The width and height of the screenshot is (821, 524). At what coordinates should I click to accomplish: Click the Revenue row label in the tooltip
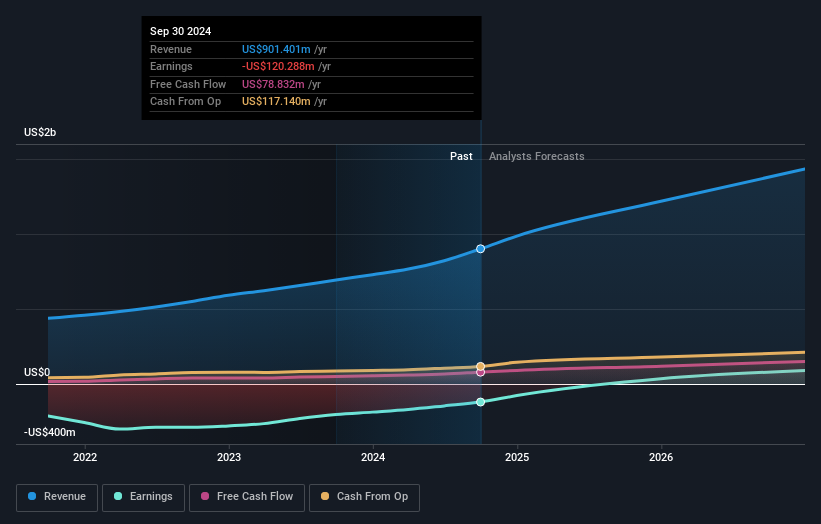point(171,49)
